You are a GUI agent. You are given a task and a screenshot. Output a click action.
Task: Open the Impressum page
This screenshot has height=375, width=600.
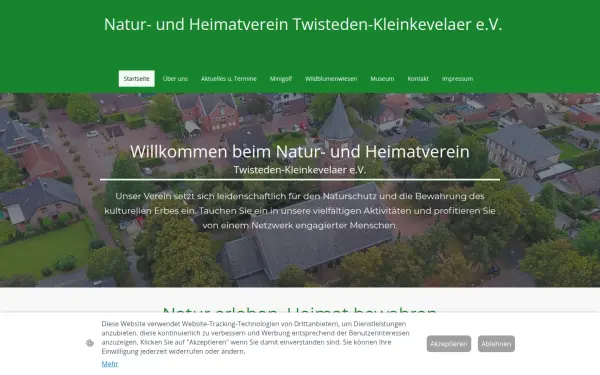coord(457,78)
